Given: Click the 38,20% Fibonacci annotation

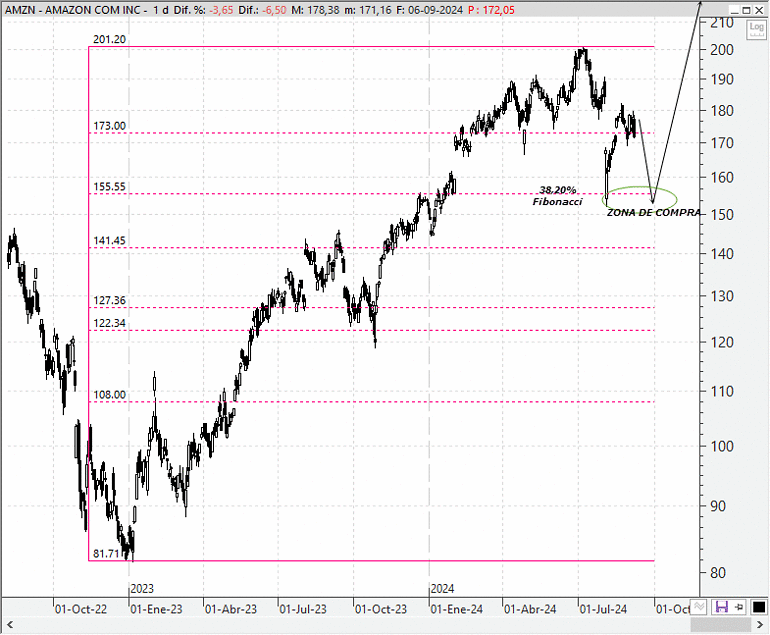Looking at the screenshot, I should tap(557, 195).
